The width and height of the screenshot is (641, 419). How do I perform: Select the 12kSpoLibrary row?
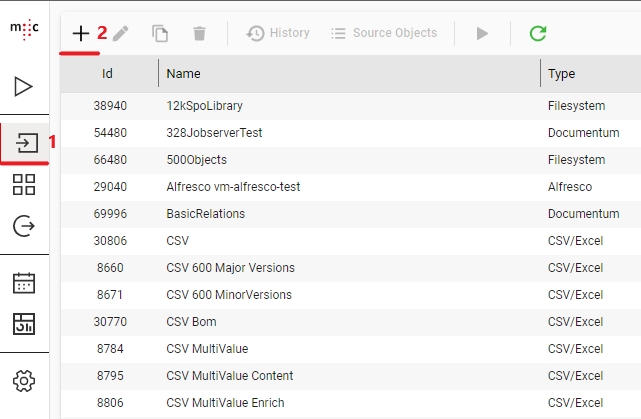tap(204, 105)
